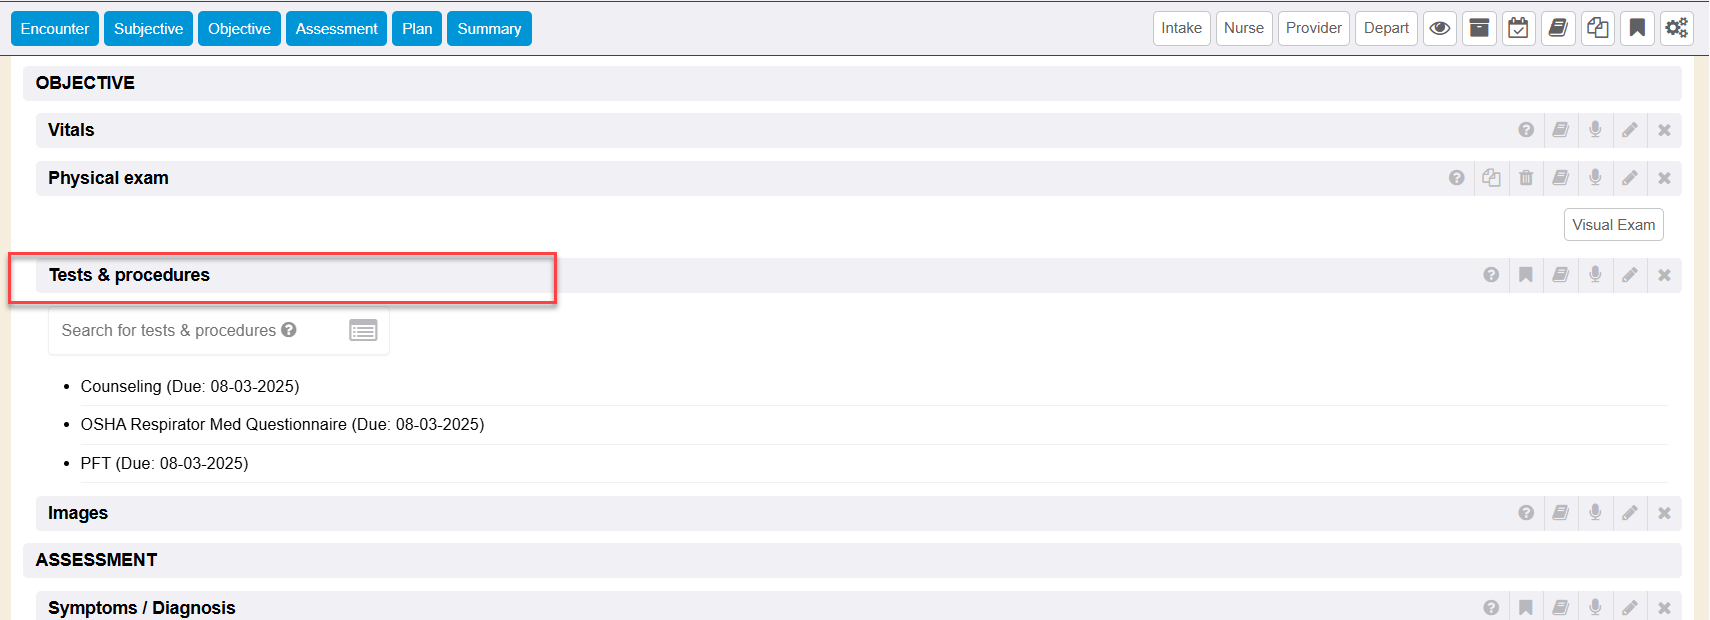Click the pencil edit icon for Tests & procedures
Viewport: 1710px width, 620px height.
point(1630,275)
